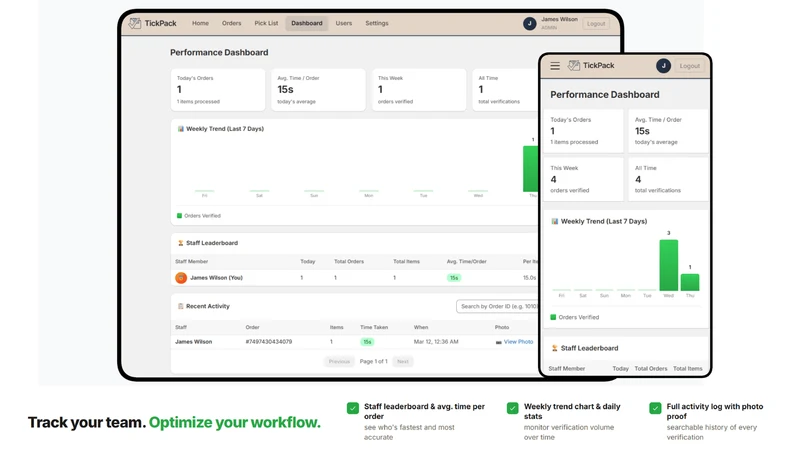Screen dimensions: 800x450
Task: Click green check beside Staff leaderboard feature
Action: [x=353, y=408]
